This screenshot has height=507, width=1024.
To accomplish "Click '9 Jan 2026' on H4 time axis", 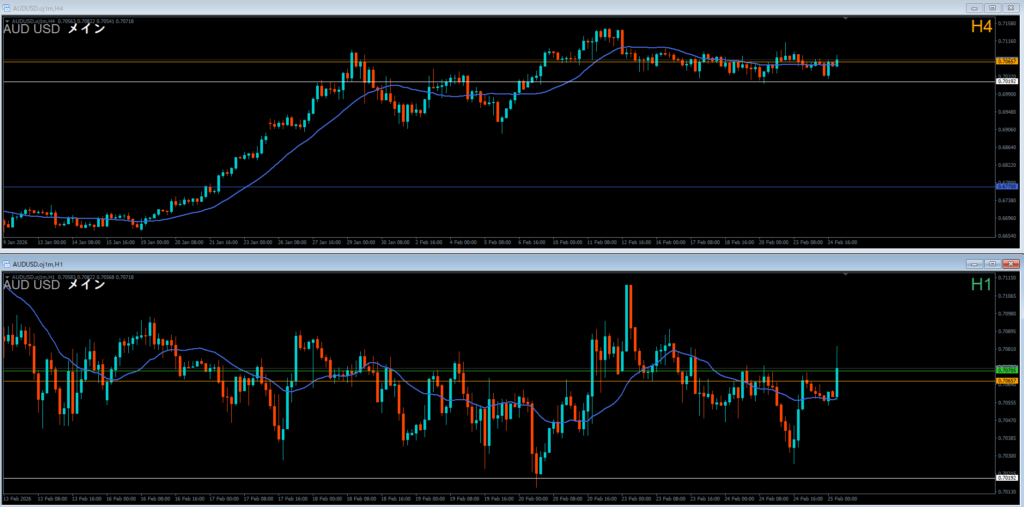I will (13, 242).
